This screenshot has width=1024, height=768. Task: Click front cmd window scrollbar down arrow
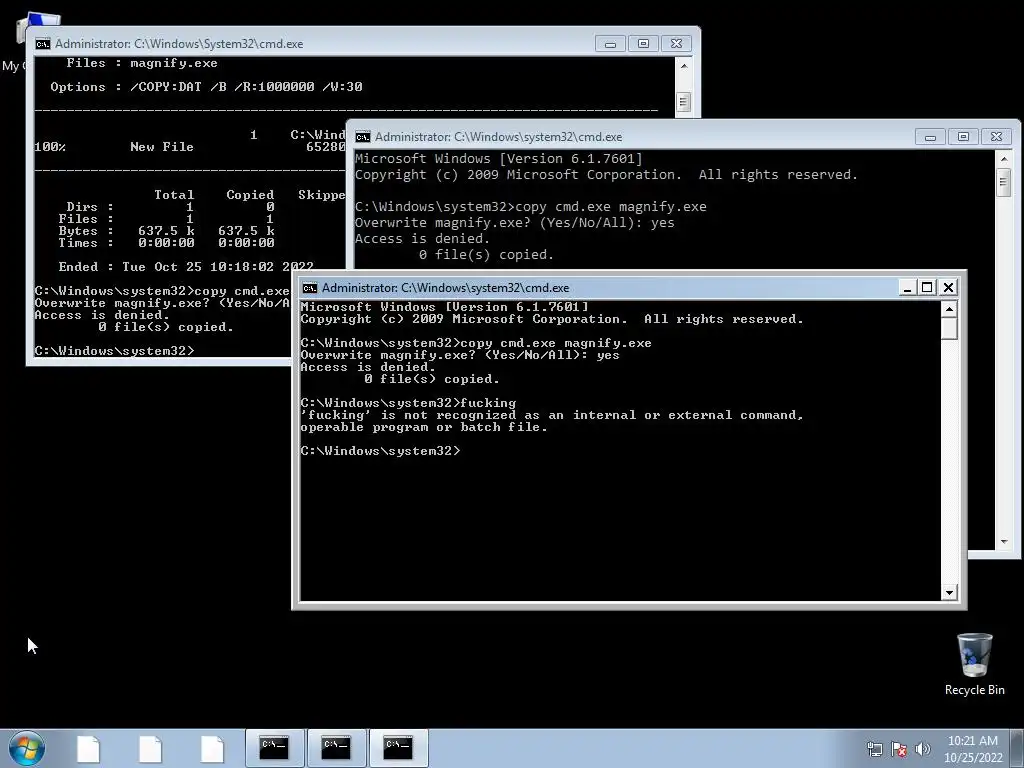[950, 592]
